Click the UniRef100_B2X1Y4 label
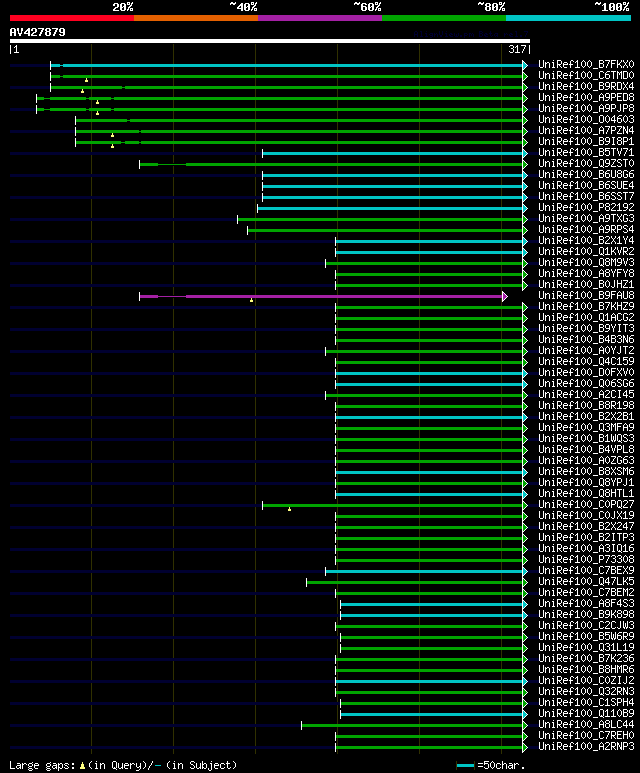 point(586,241)
